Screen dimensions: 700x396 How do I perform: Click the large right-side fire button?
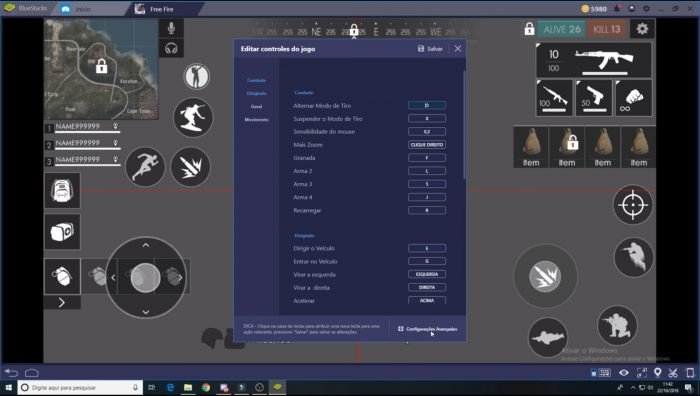pos(545,276)
